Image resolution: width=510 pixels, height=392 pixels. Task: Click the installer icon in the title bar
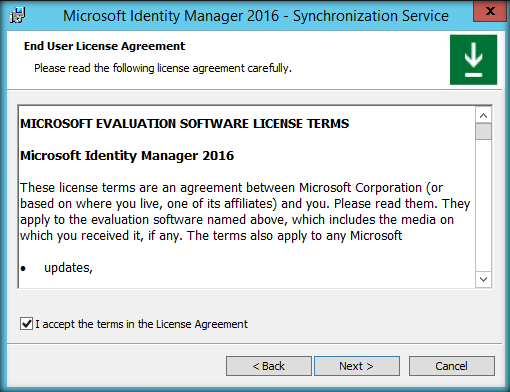[17, 15]
